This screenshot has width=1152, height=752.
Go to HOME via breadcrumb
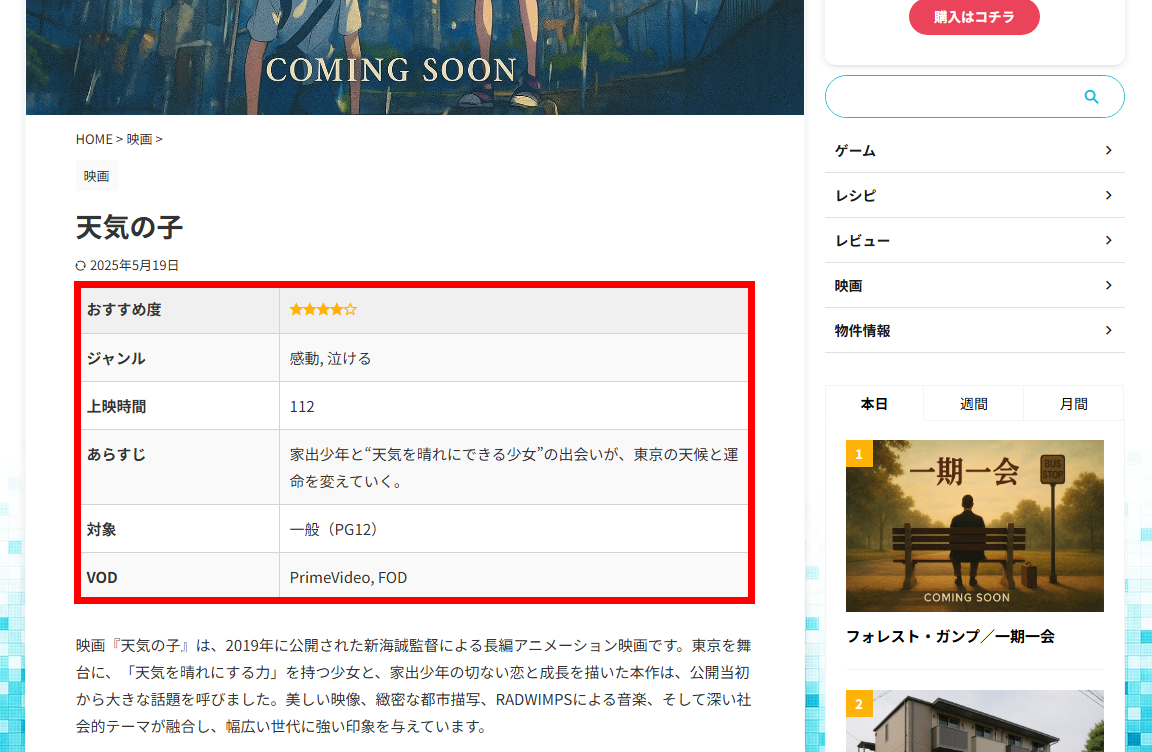coord(94,140)
